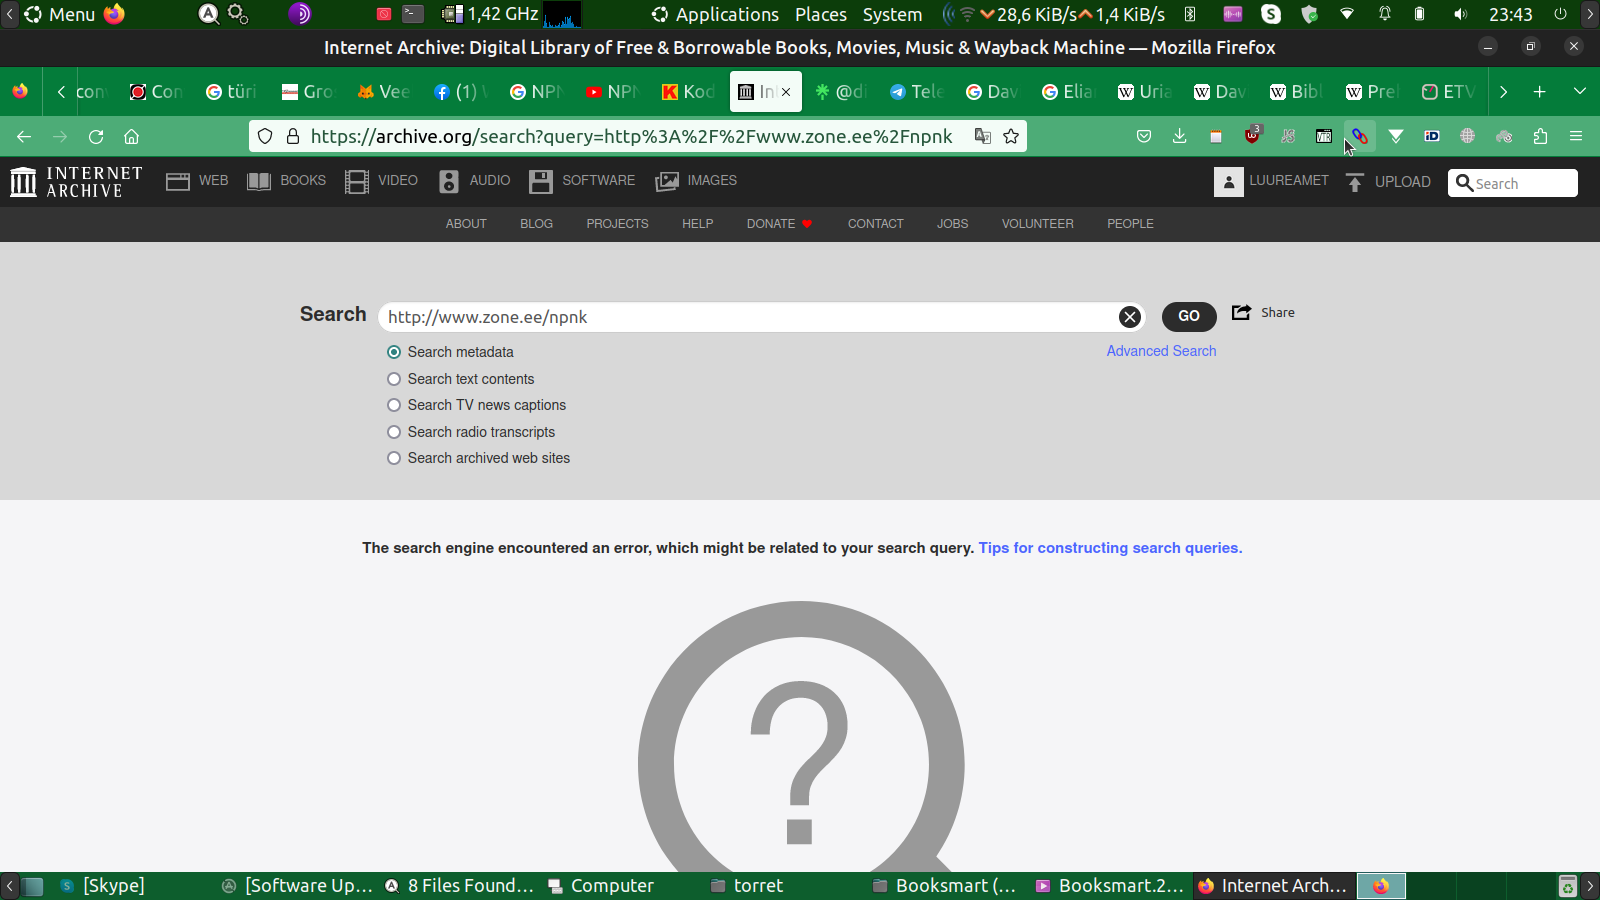This screenshot has width=1600, height=900.
Task: Open the VIDEO media menu
Action: pyautogui.click(x=381, y=181)
